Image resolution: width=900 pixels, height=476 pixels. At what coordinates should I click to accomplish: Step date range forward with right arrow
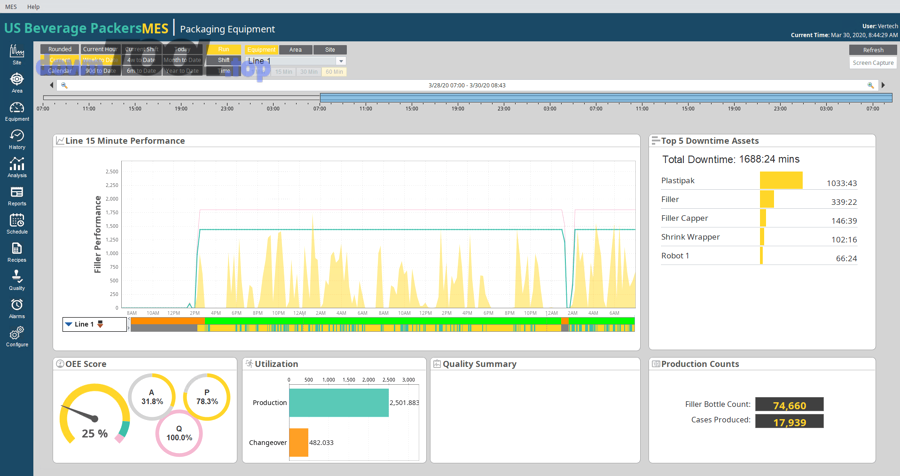[x=883, y=85]
